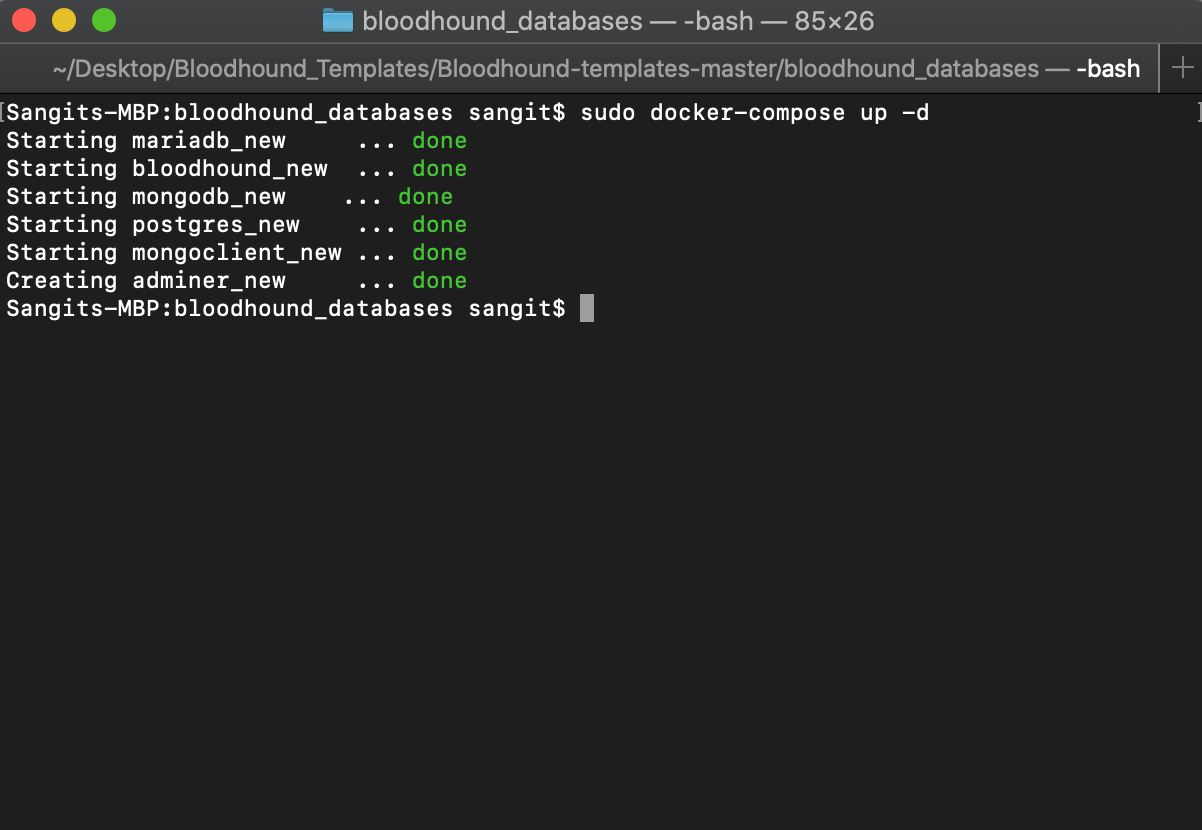Click the postgres_new container name
Screen dimensions: 1202x830
(216, 225)
